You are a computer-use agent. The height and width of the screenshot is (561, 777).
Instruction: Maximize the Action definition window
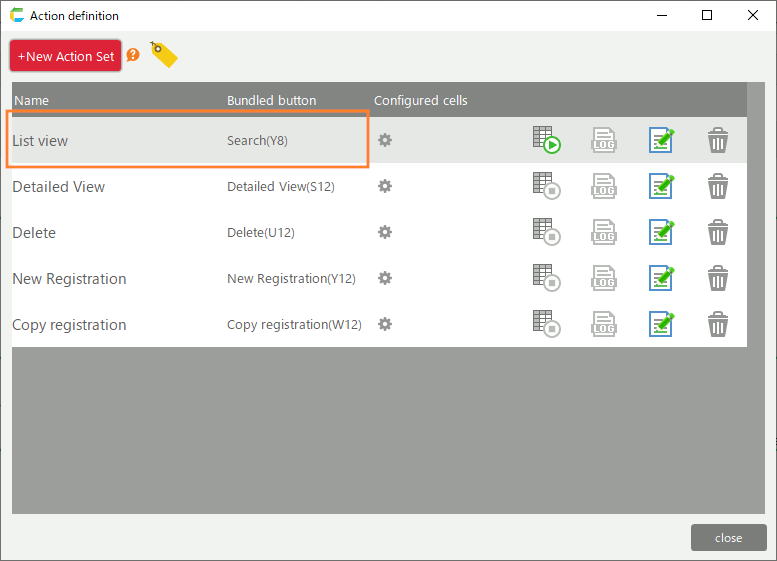coord(707,15)
